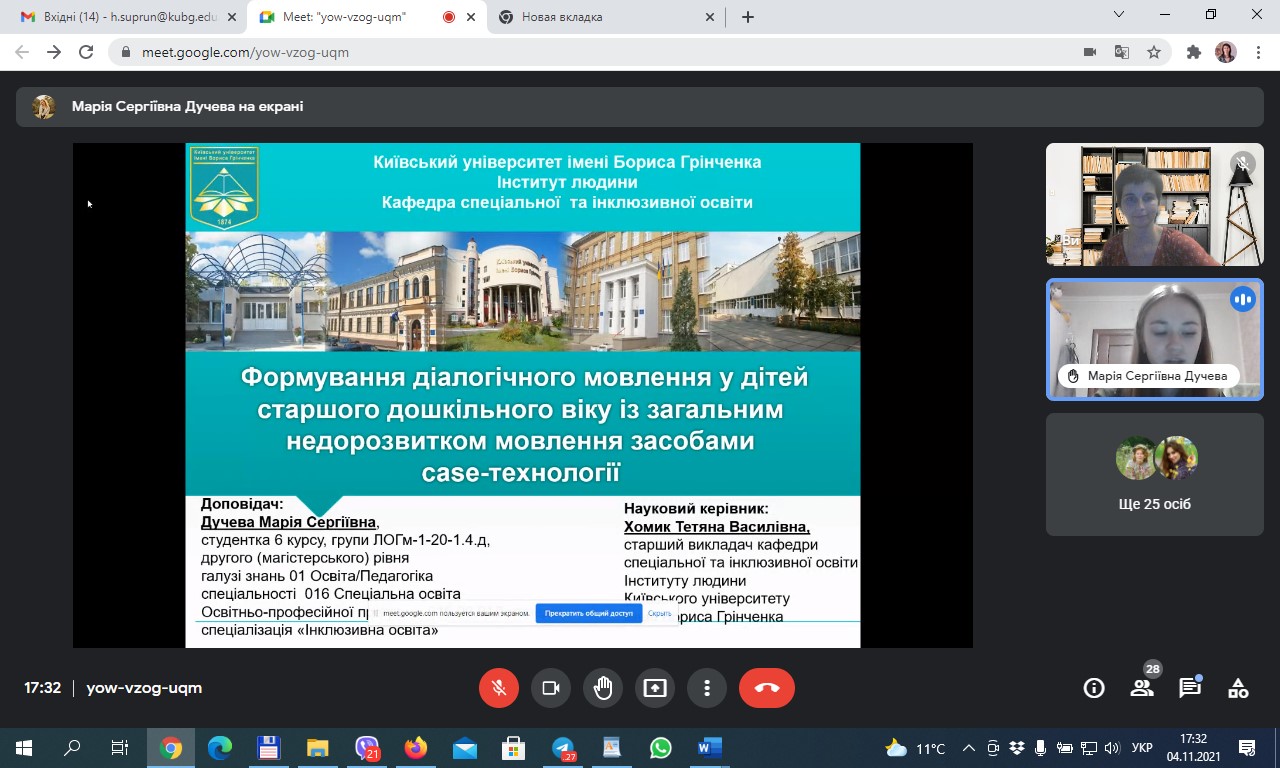This screenshot has width=1280, height=768.
Task: Click Прекратить общий доступ button
Action: (590, 613)
